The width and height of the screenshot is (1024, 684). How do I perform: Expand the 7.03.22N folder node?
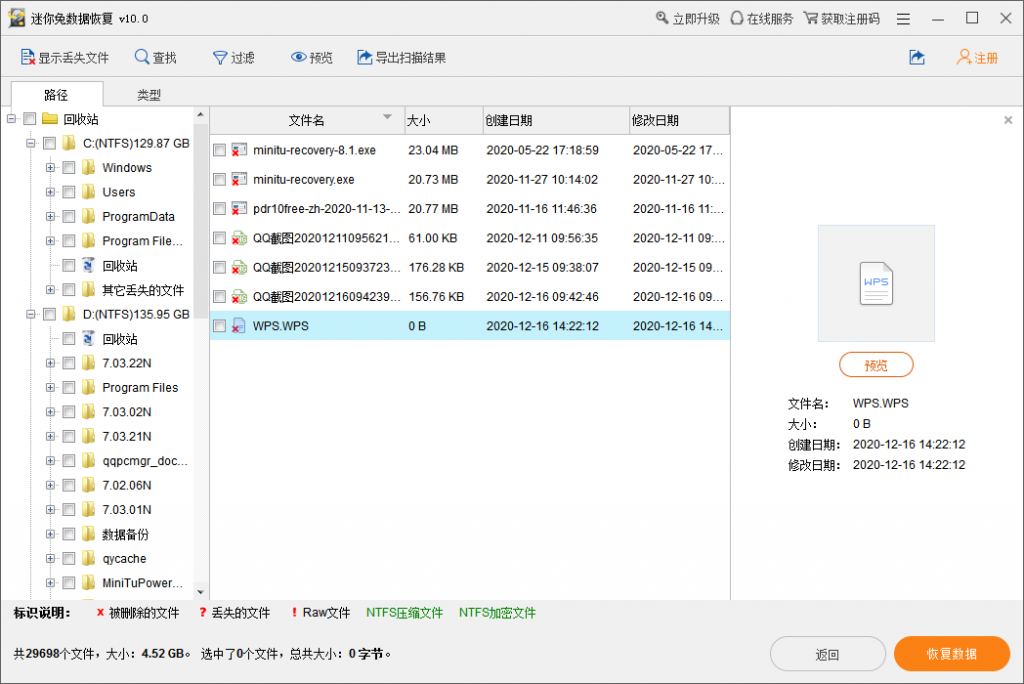pyautogui.click(x=50, y=363)
